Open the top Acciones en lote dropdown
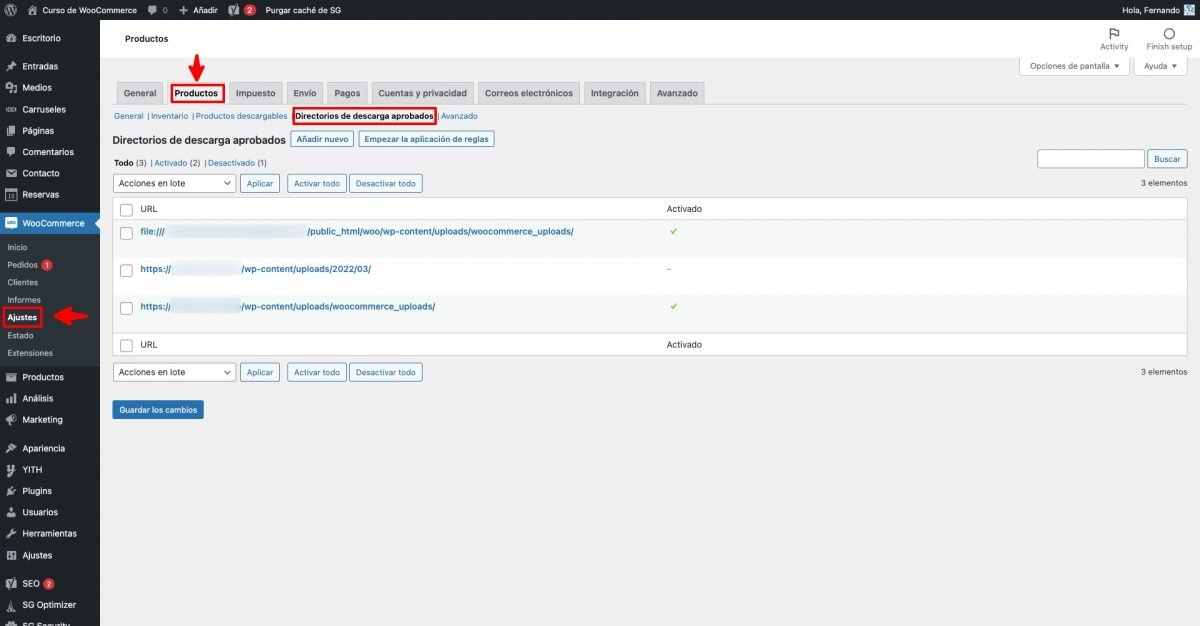1200x626 pixels. (174, 184)
